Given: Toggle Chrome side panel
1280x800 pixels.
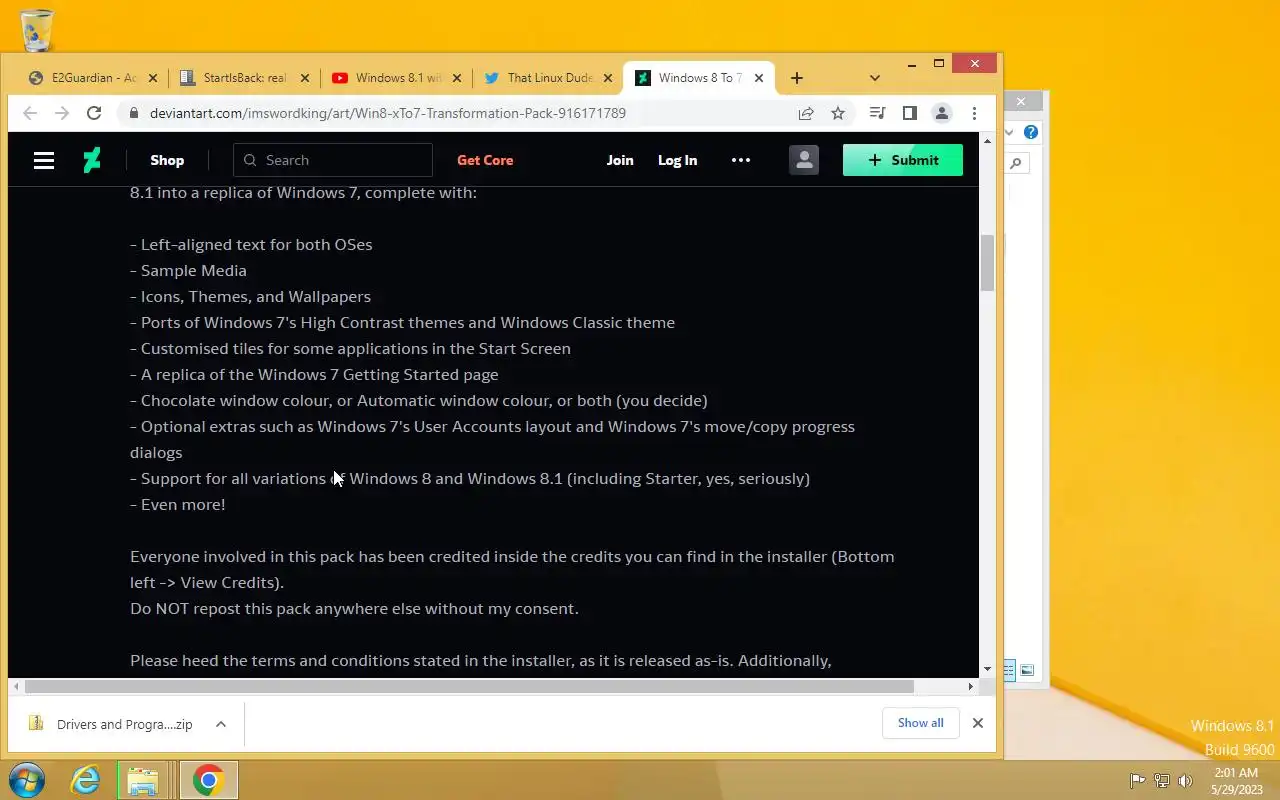Looking at the screenshot, I should pyautogui.click(x=910, y=113).
